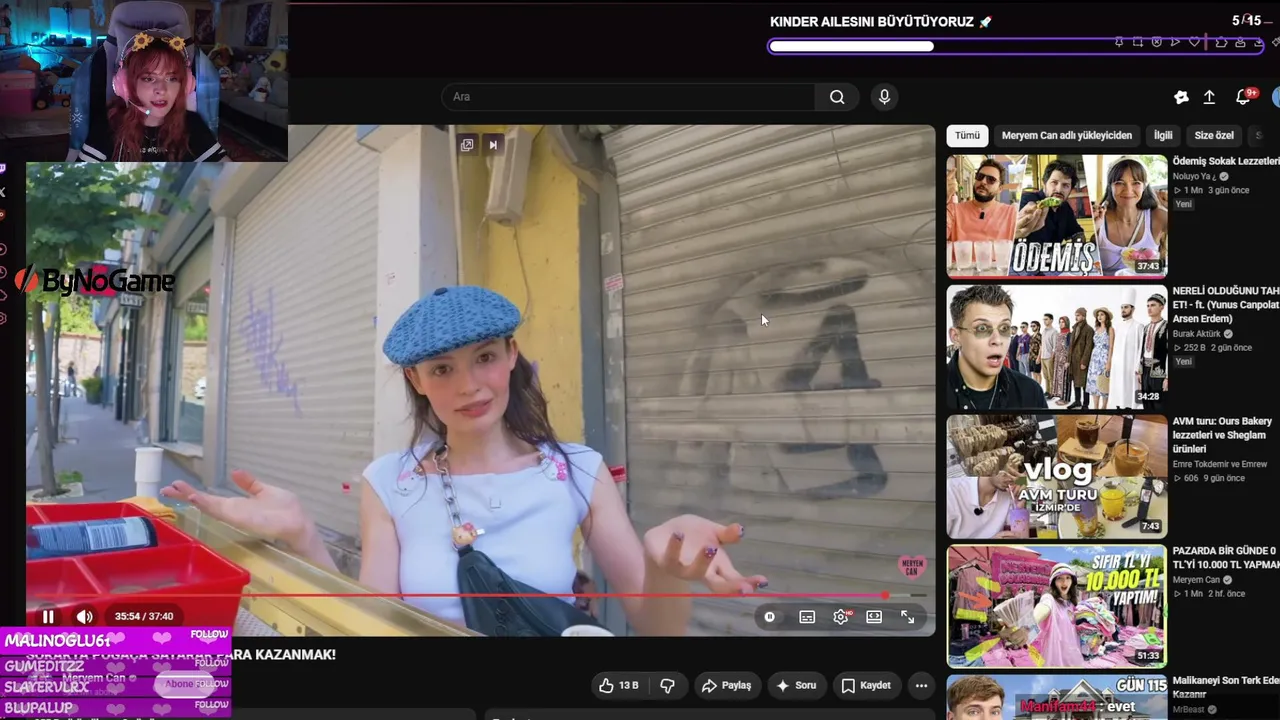Enter fullscreen on the video player

[908, 617]
